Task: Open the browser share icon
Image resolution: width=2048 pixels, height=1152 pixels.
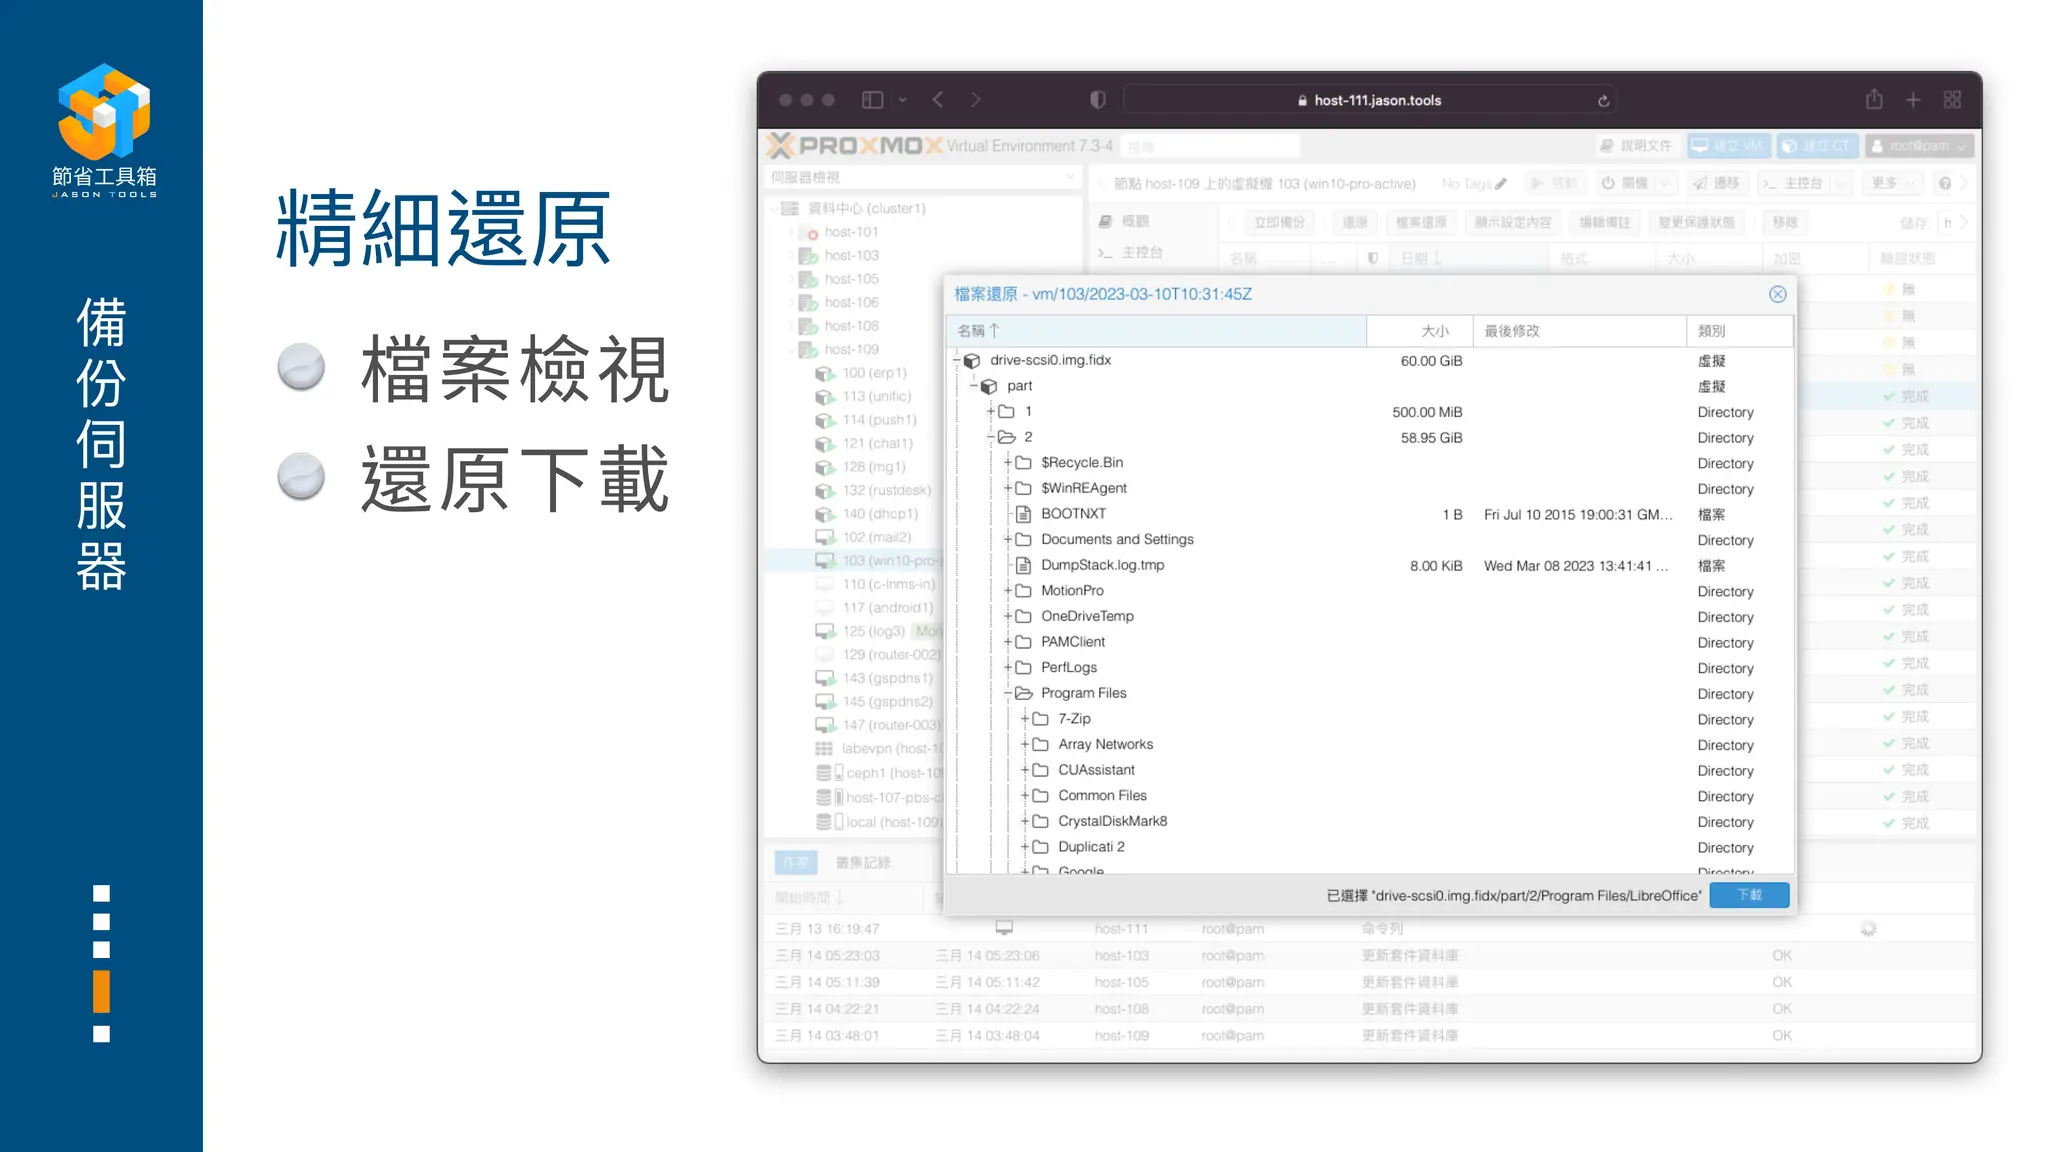Action: [x=1874, y=99]
